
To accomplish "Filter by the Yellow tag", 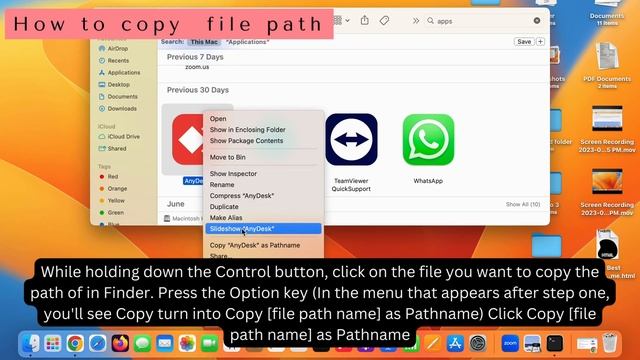I will (x=116, y=200).
